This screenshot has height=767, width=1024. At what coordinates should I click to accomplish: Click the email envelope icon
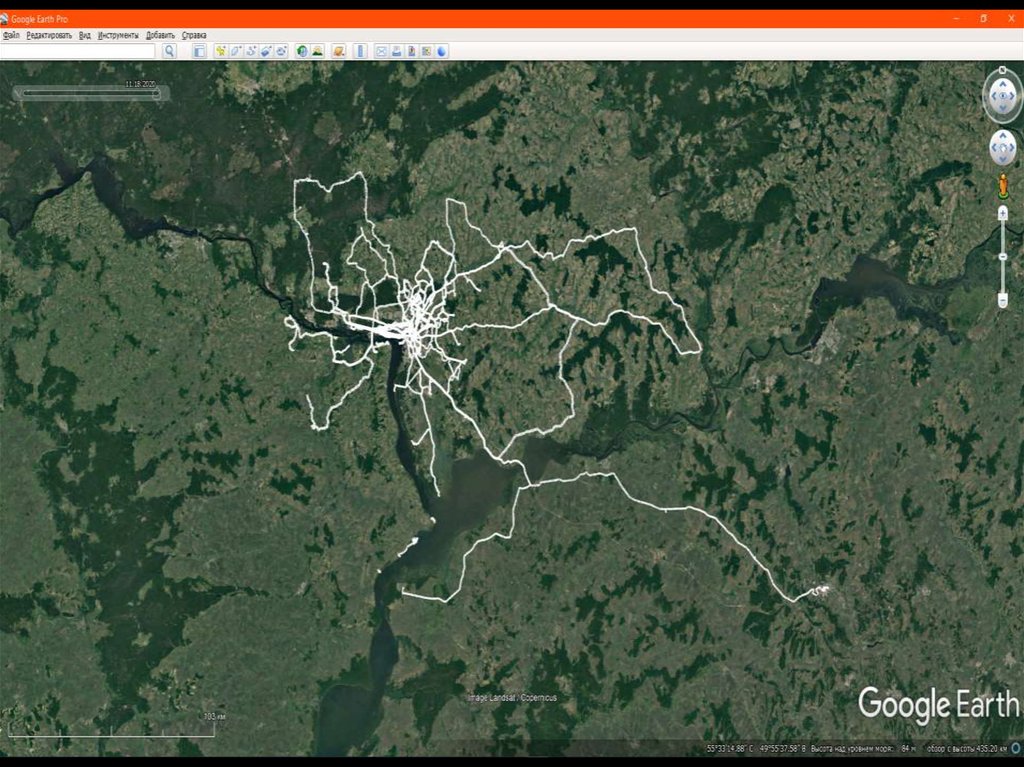coord(381,51)
